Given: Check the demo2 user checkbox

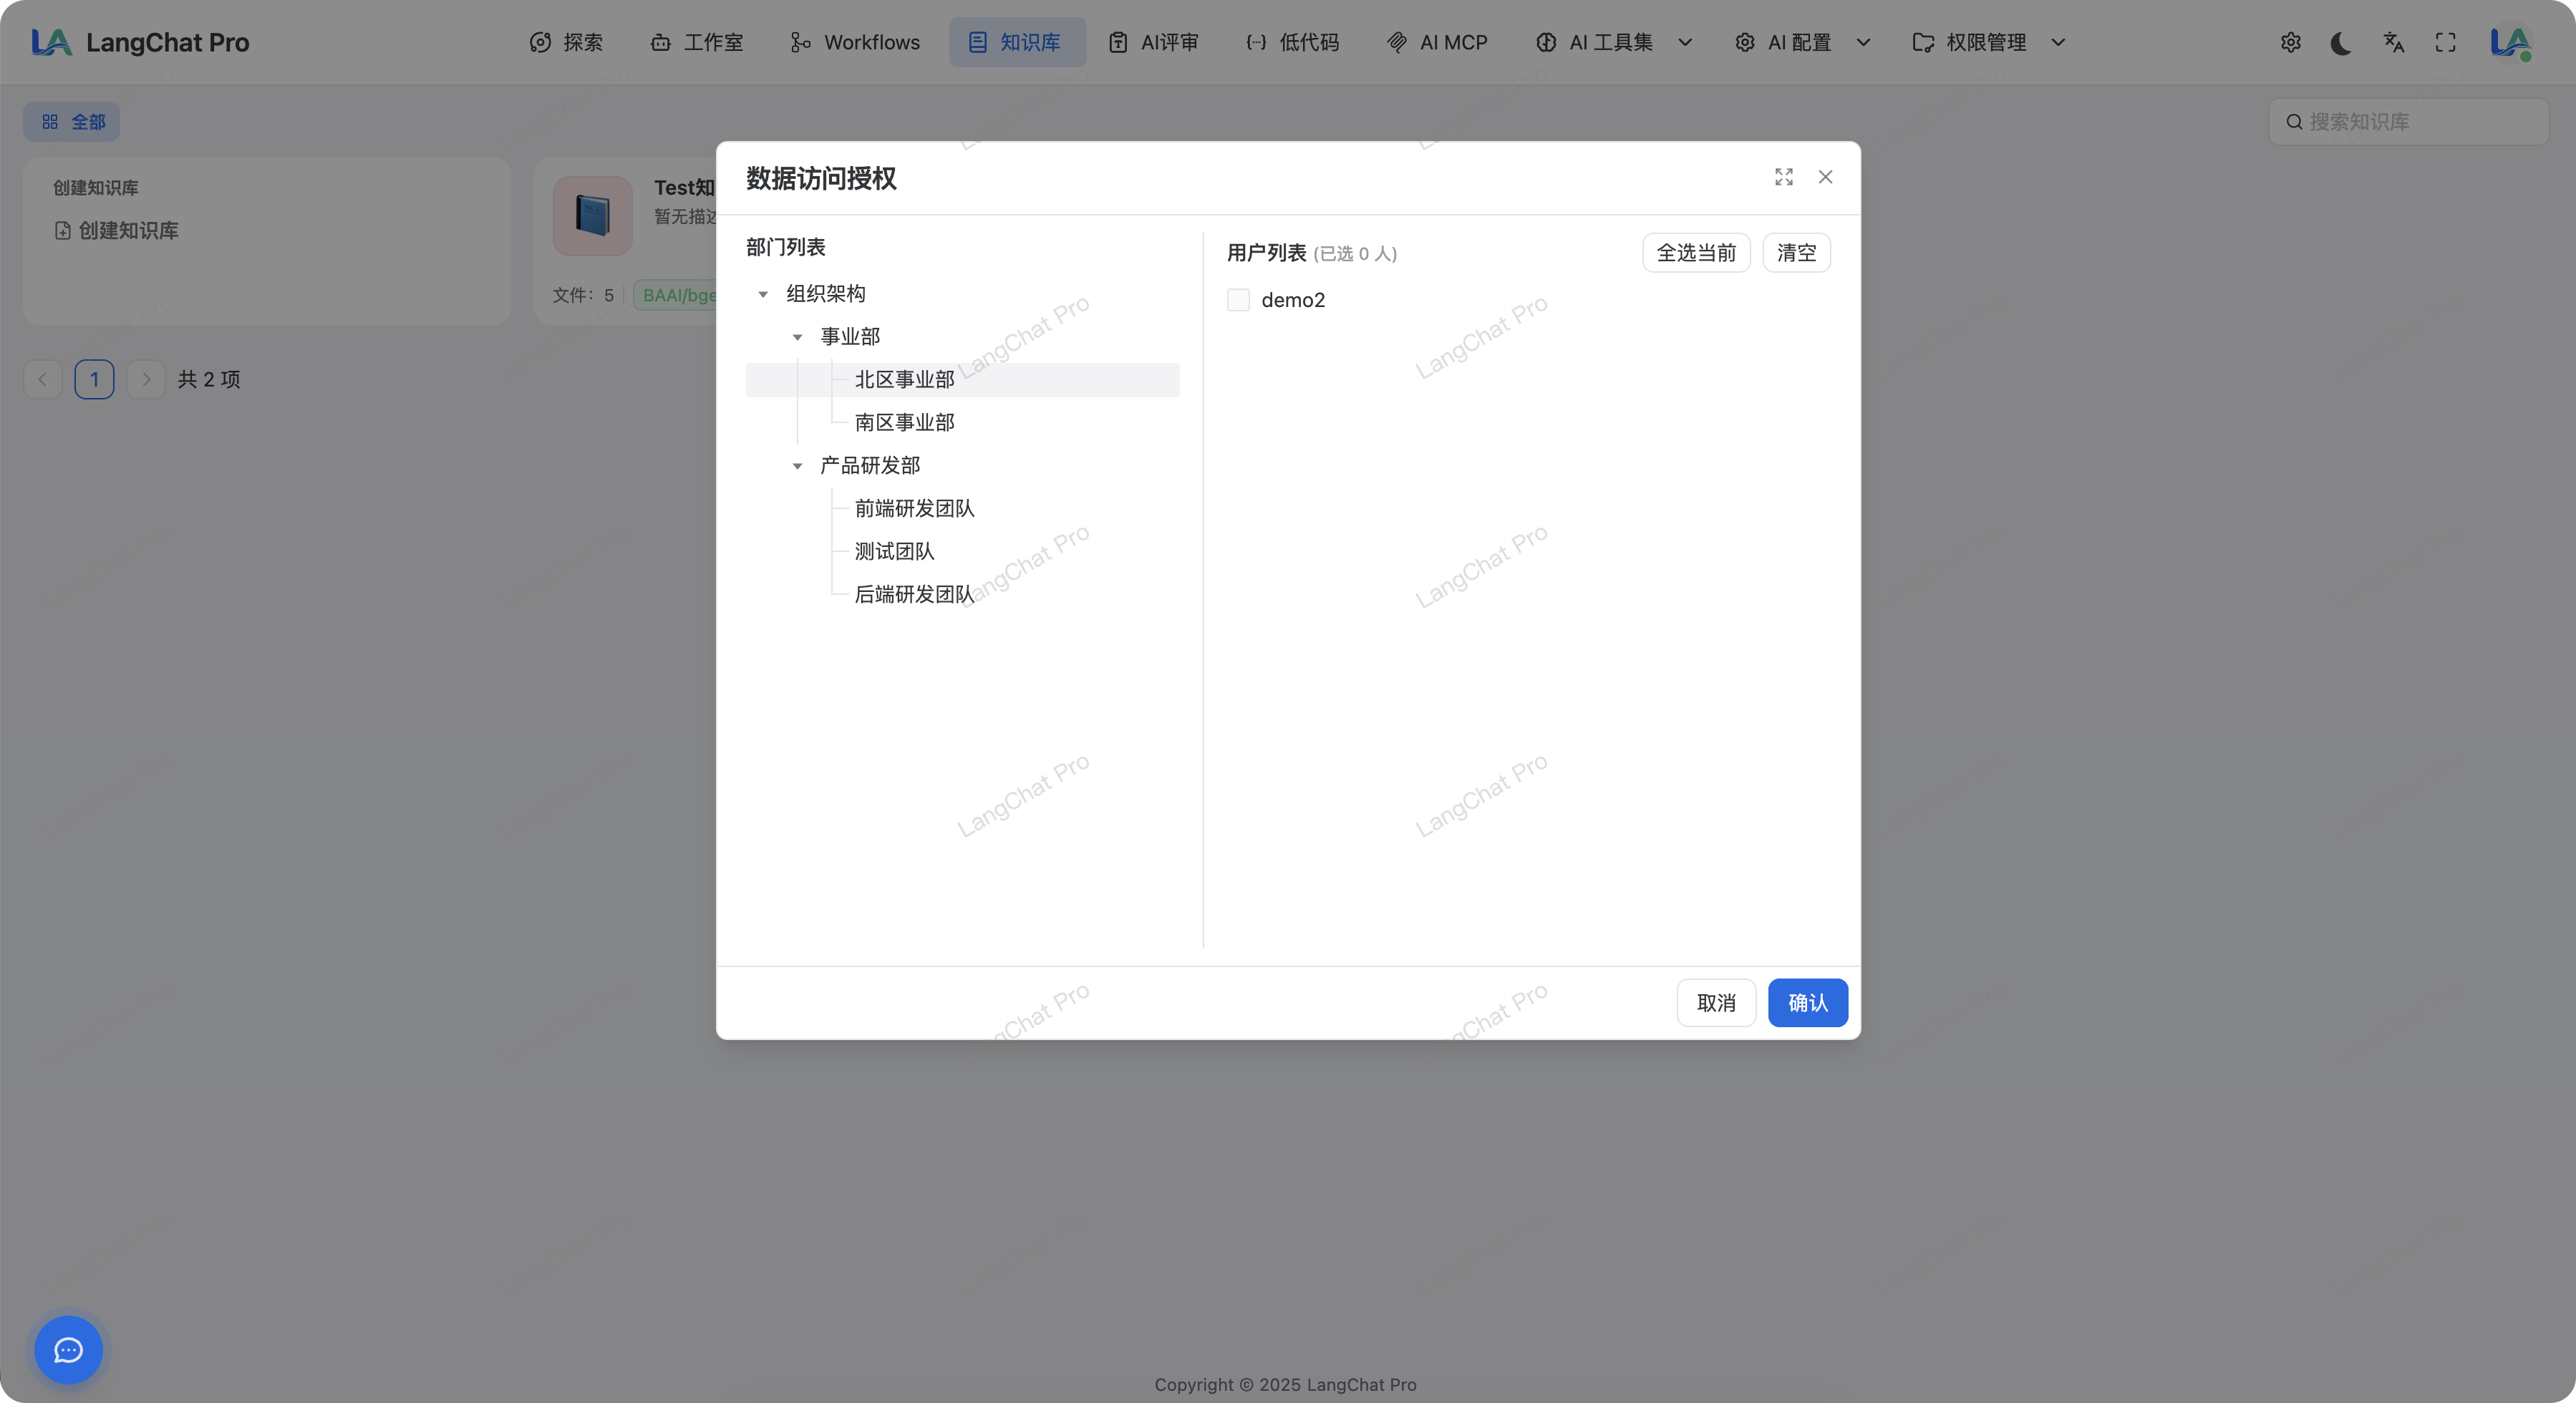Looking at the screenshot, I should [1238, 300].
